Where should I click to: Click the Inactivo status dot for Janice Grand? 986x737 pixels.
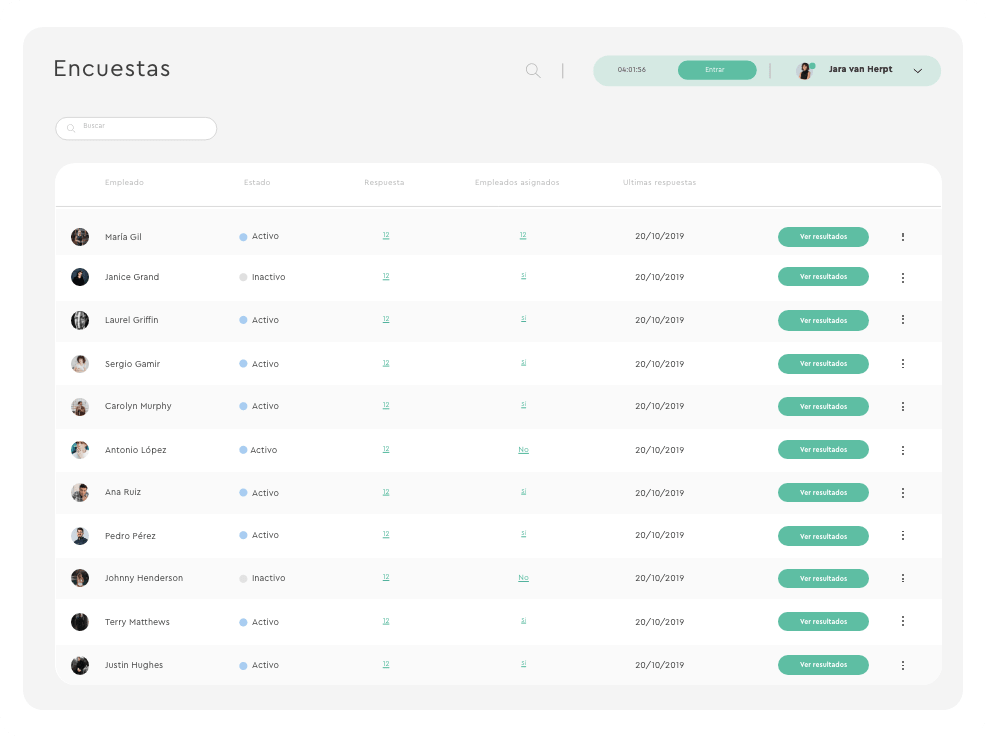243,277
